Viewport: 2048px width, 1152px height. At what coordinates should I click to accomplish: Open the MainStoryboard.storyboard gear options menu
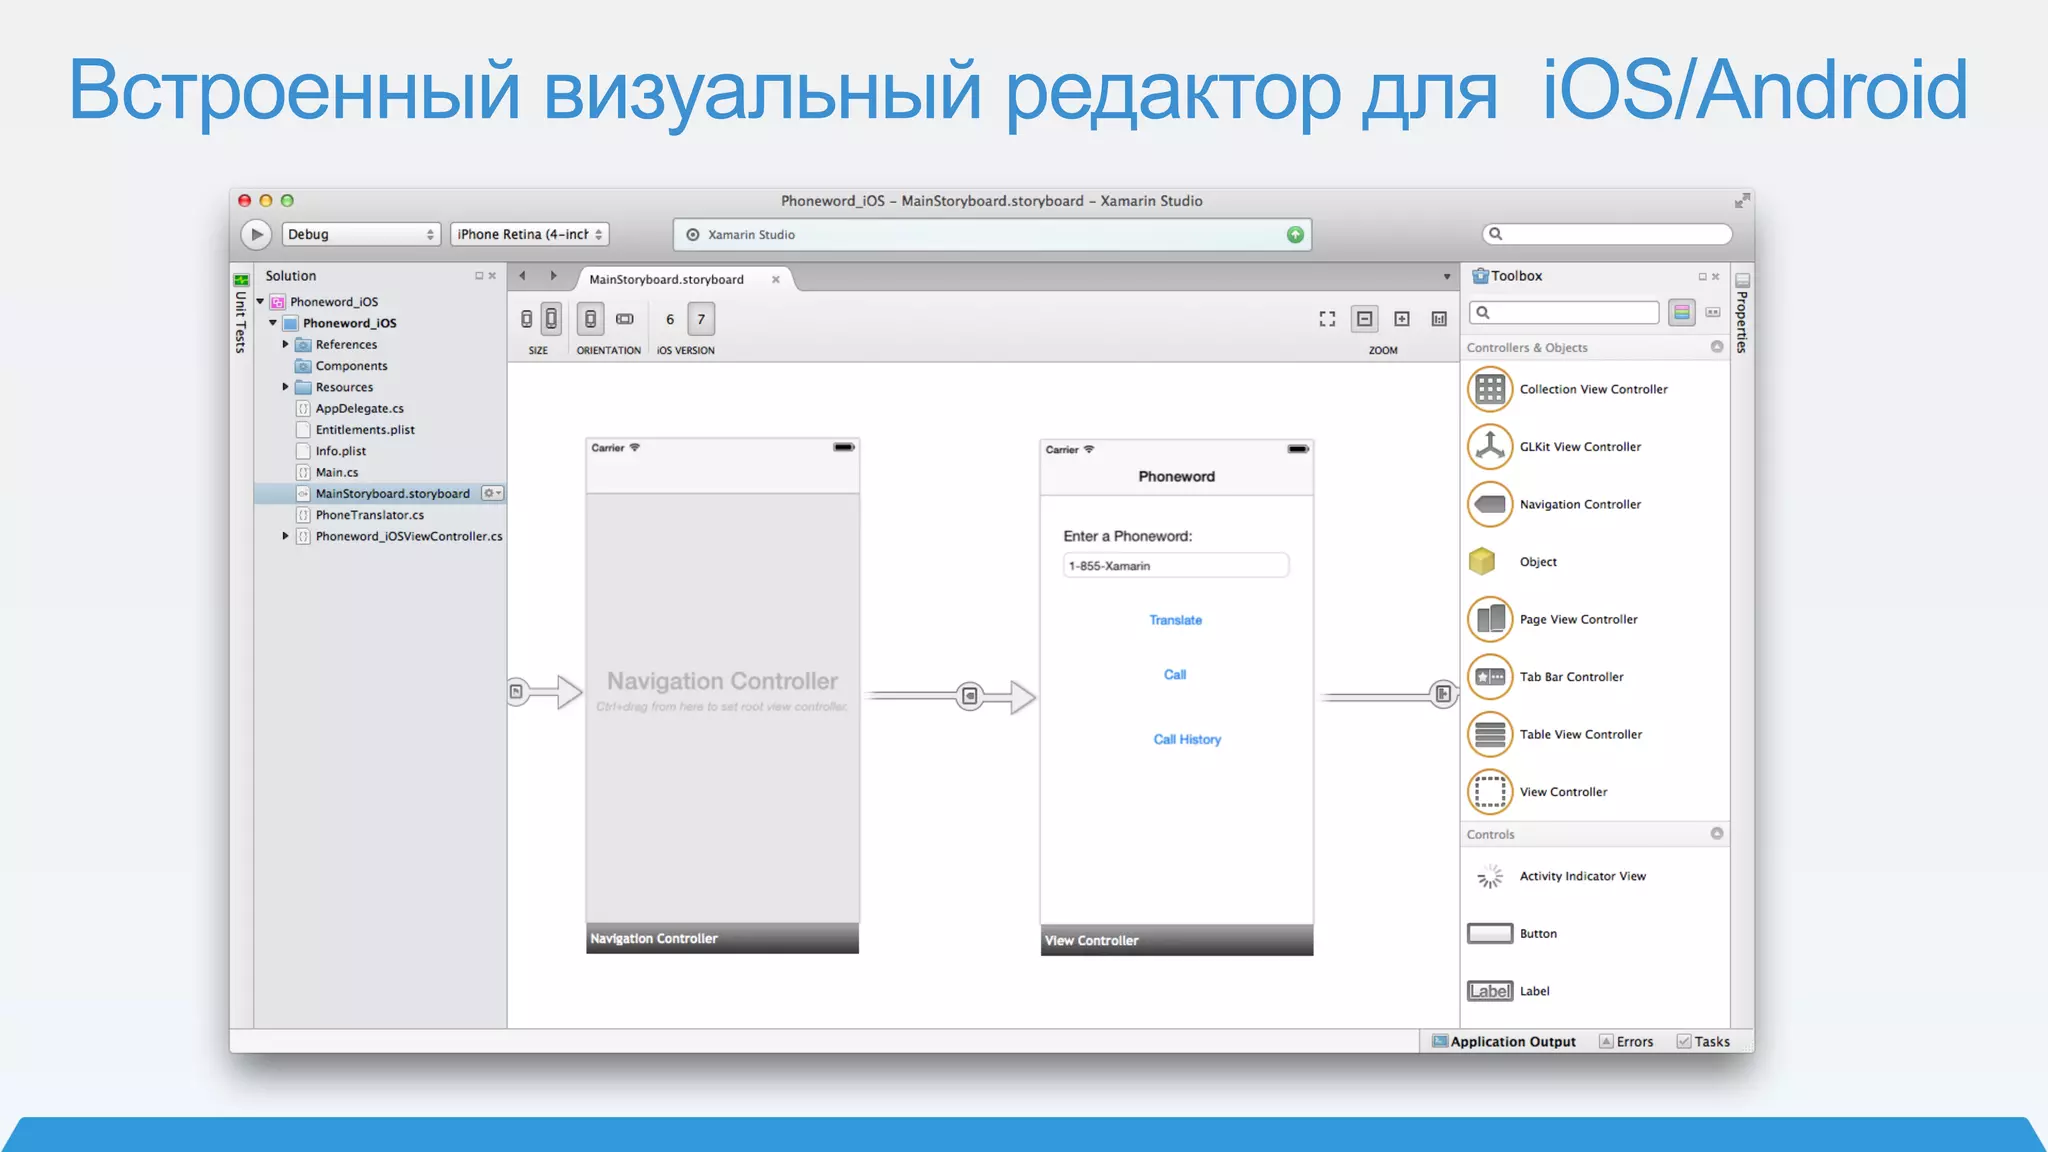pyautogui.click(x=492, y=493)
